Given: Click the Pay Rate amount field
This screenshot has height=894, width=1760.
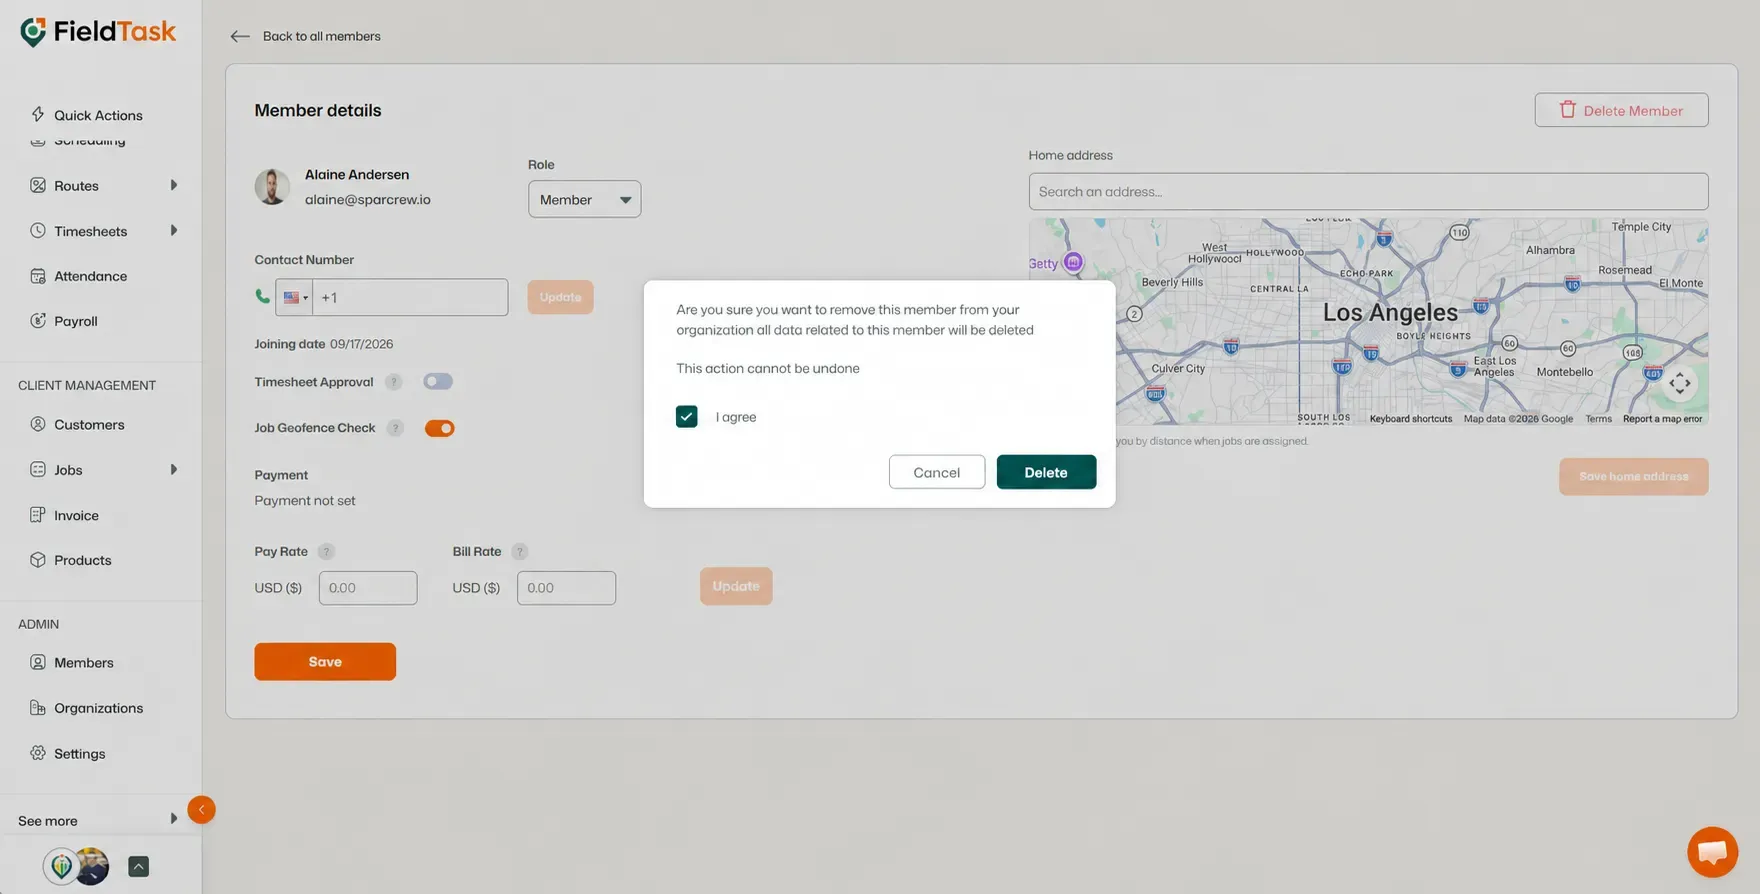Looking at the screenshot, I should point(368,588).
